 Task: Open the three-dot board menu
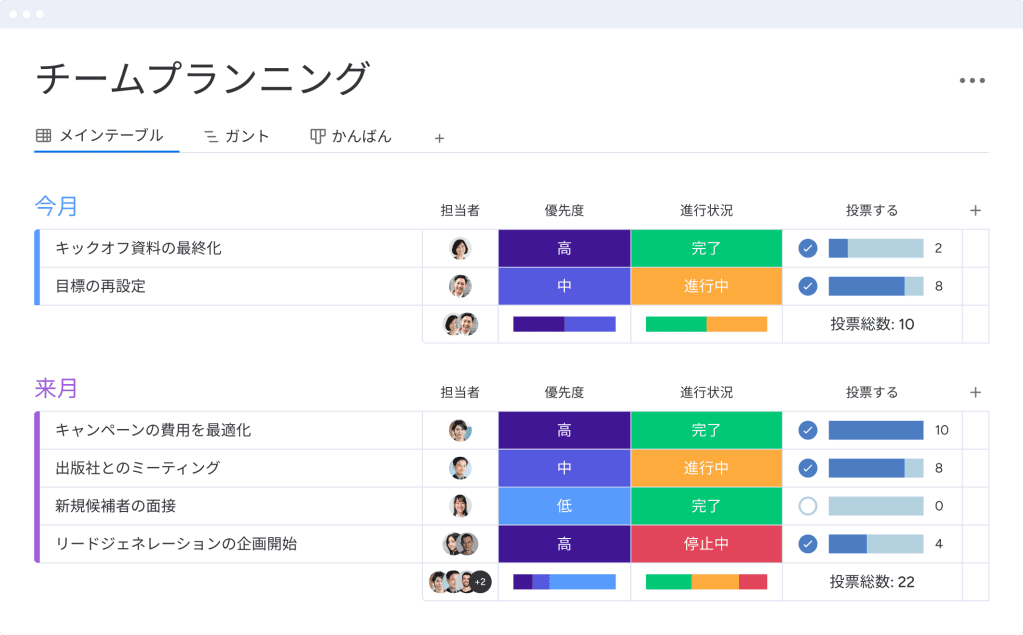[x=974, y=80]
